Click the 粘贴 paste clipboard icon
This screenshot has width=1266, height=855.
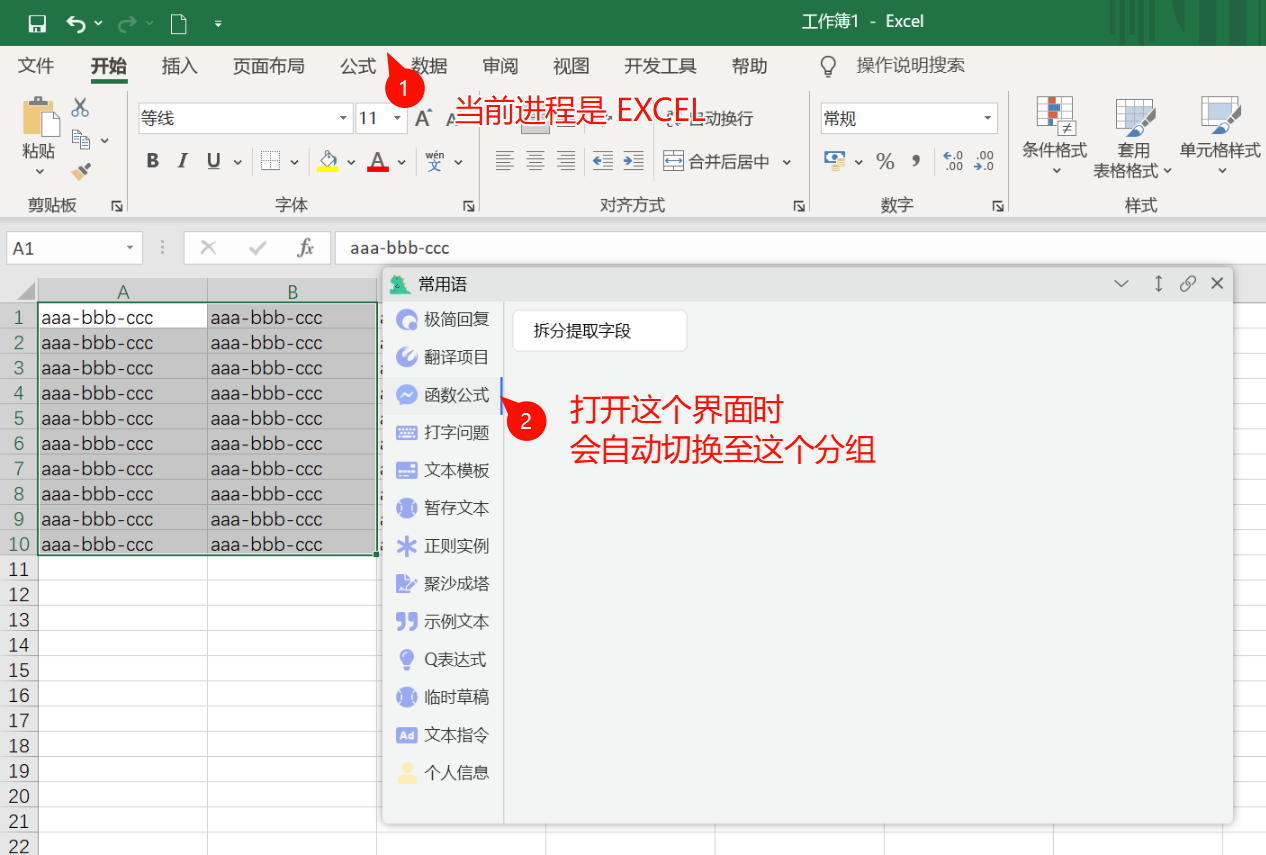point(40,118)
